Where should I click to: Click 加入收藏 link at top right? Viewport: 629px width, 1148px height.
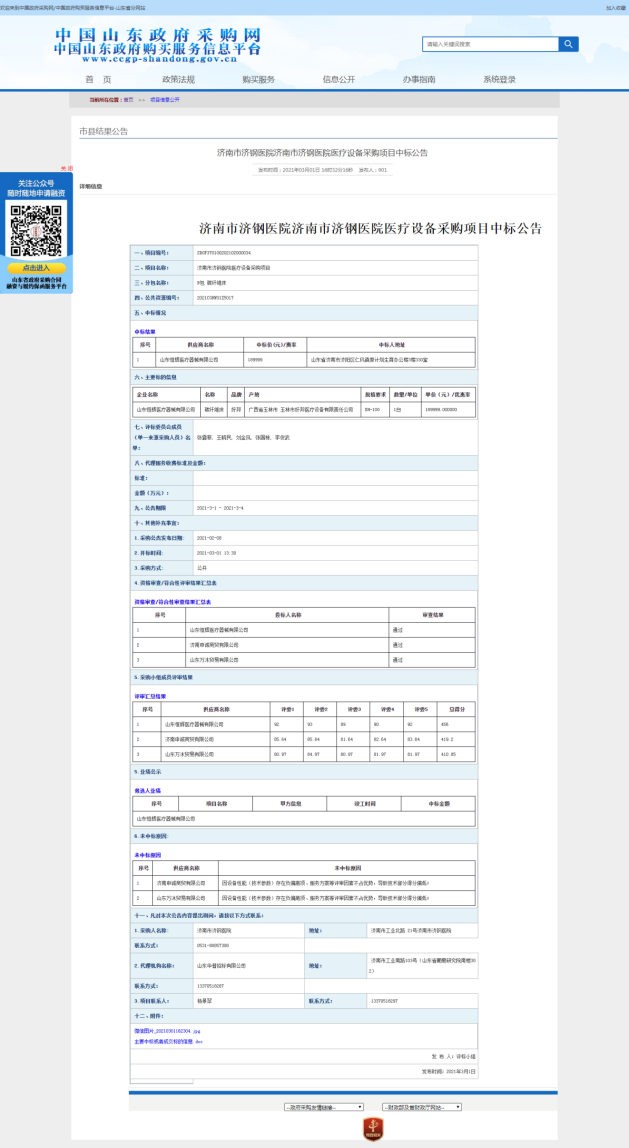pos(616,8)
